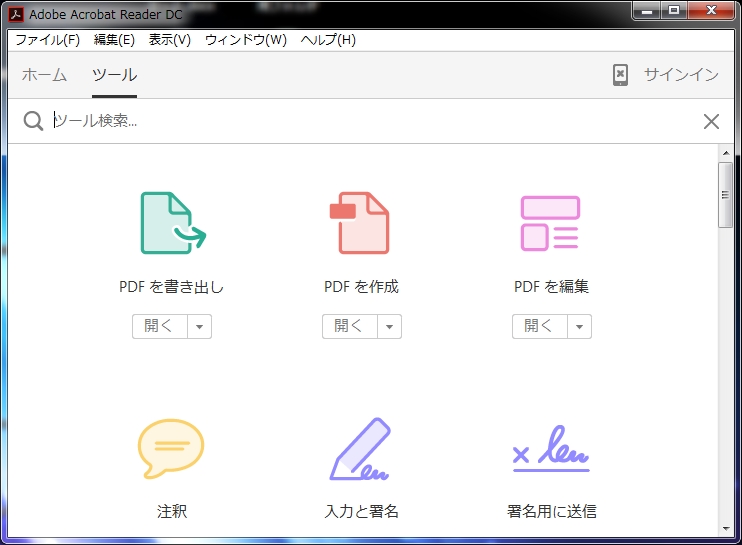Click the PDF を書き出し export icon
The image size is (742, 545).
pyautogui.click(x=173, y=223)
